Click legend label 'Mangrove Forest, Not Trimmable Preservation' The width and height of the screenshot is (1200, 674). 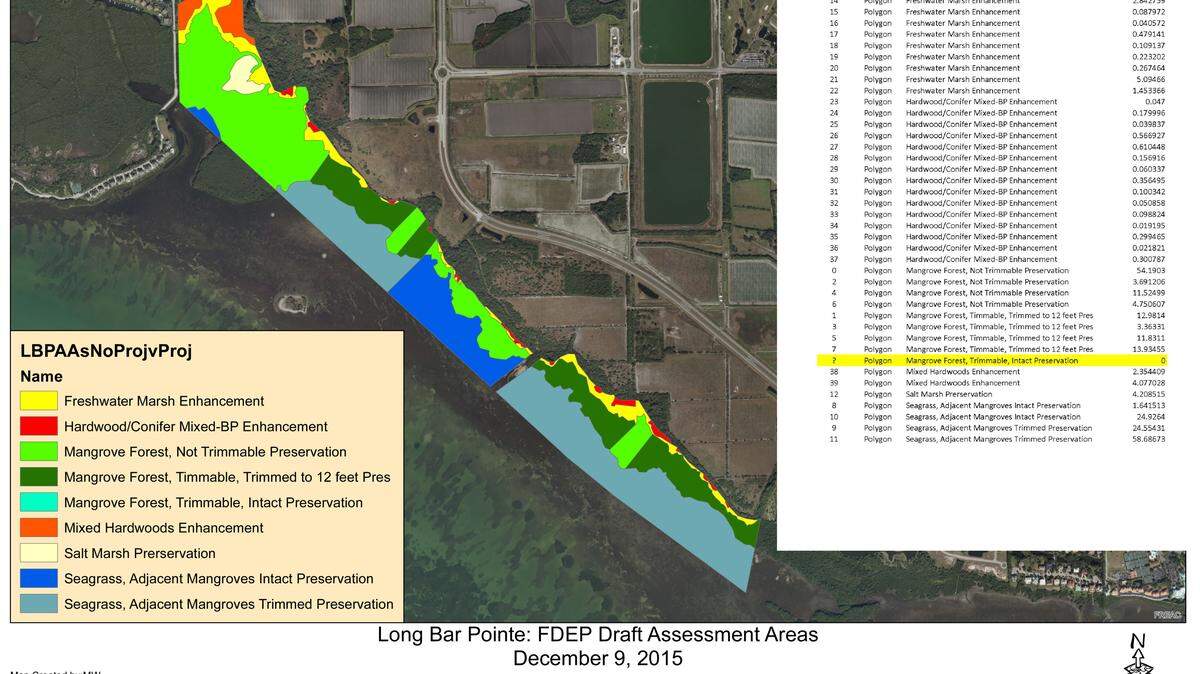coord(205,452)
